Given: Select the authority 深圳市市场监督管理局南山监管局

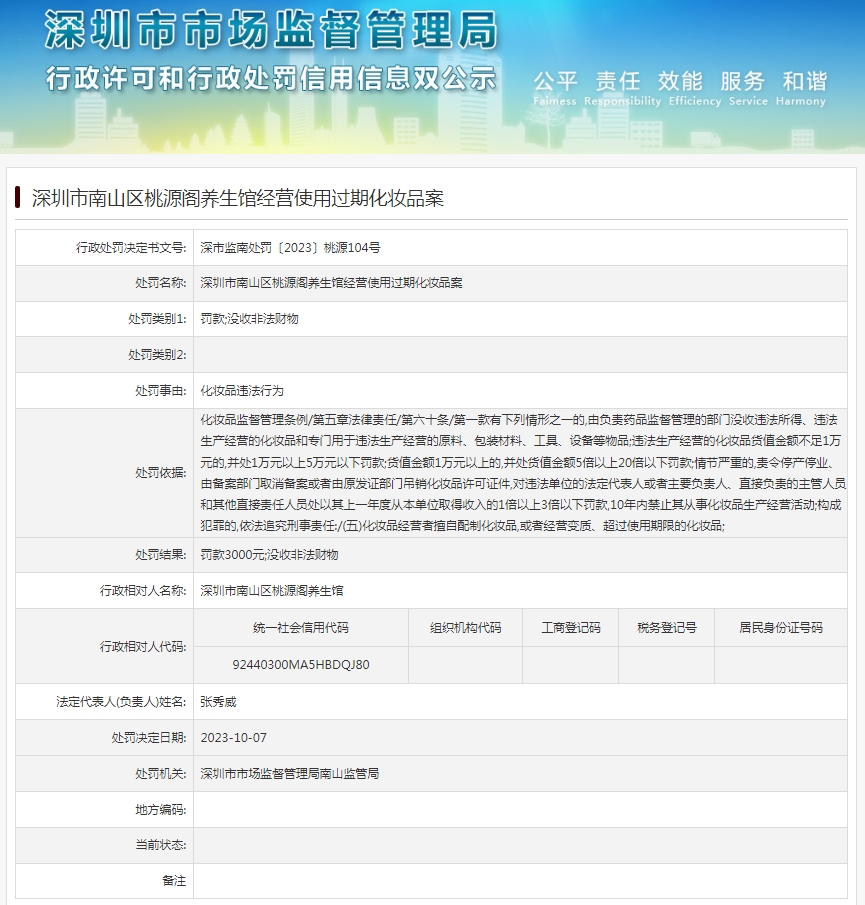Looking at the screenshot, I should point(290,773).
